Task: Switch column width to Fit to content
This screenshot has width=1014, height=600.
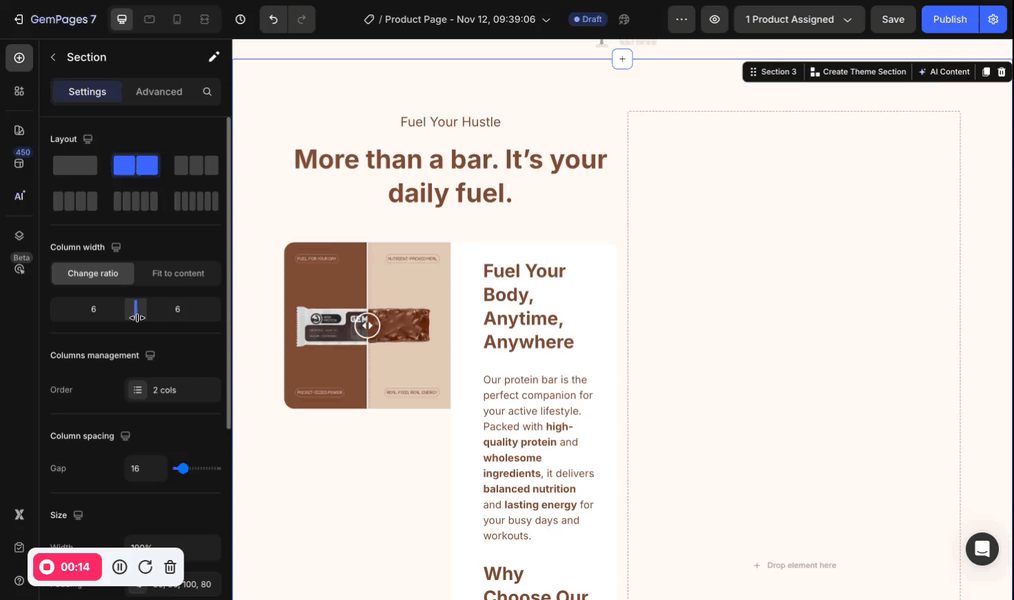Action: (x=178, y=273)
